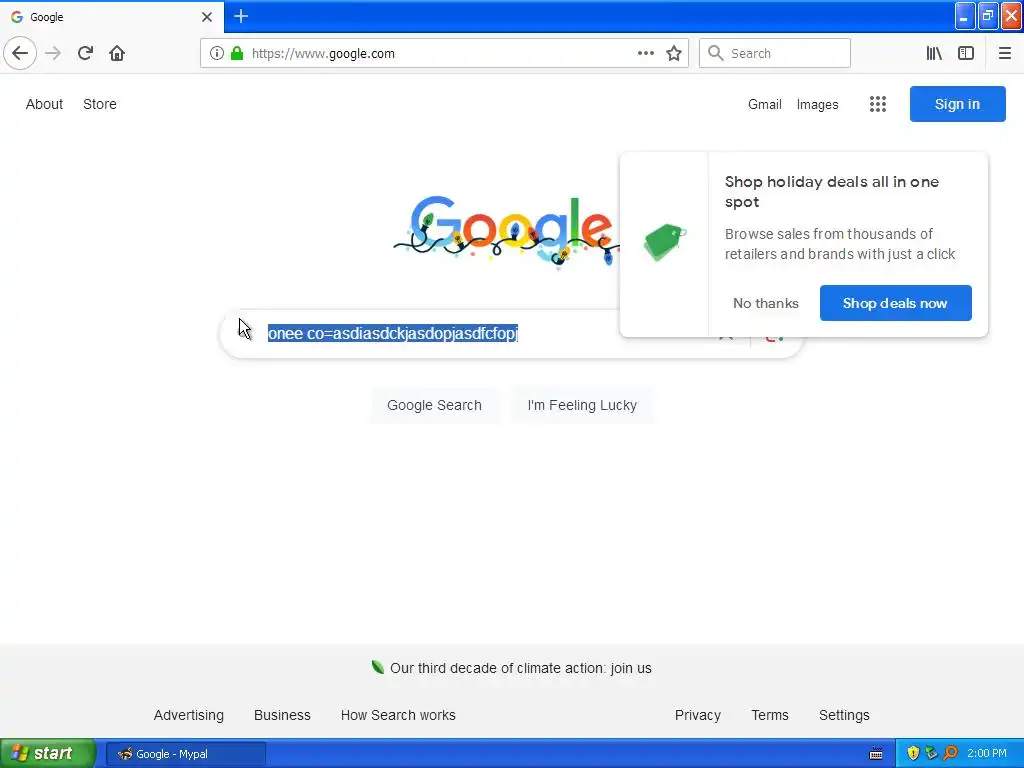Click the green arrows tray icon

pos(931,753)
